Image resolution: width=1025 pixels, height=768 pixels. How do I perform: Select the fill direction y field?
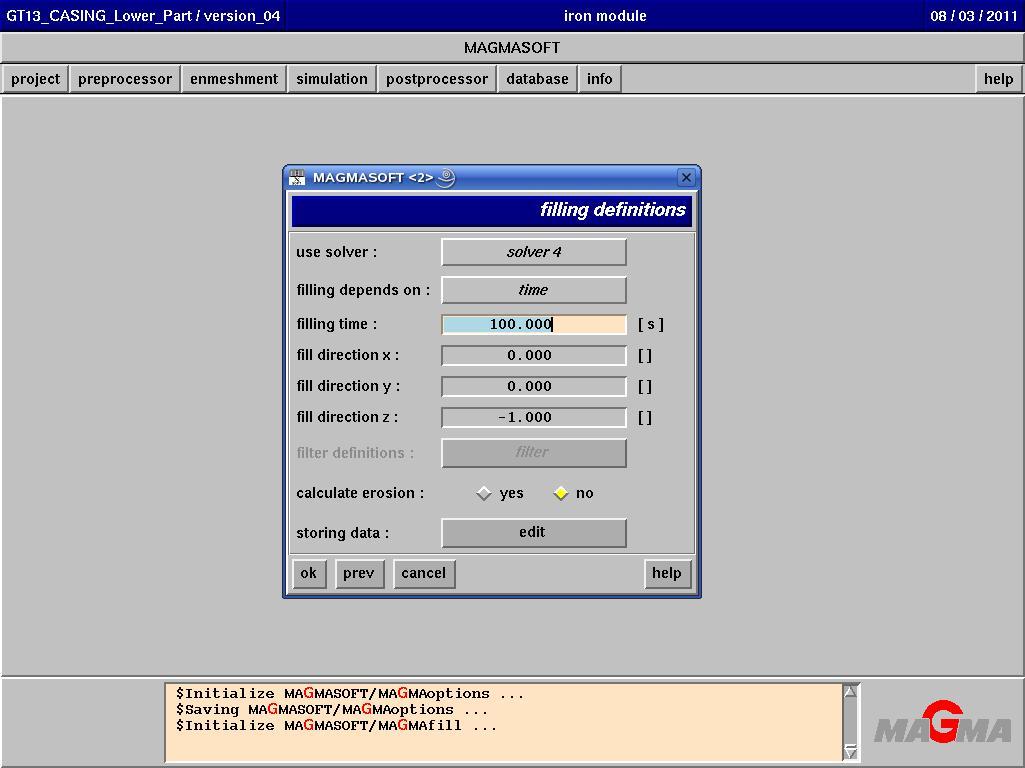pos(534,386)
